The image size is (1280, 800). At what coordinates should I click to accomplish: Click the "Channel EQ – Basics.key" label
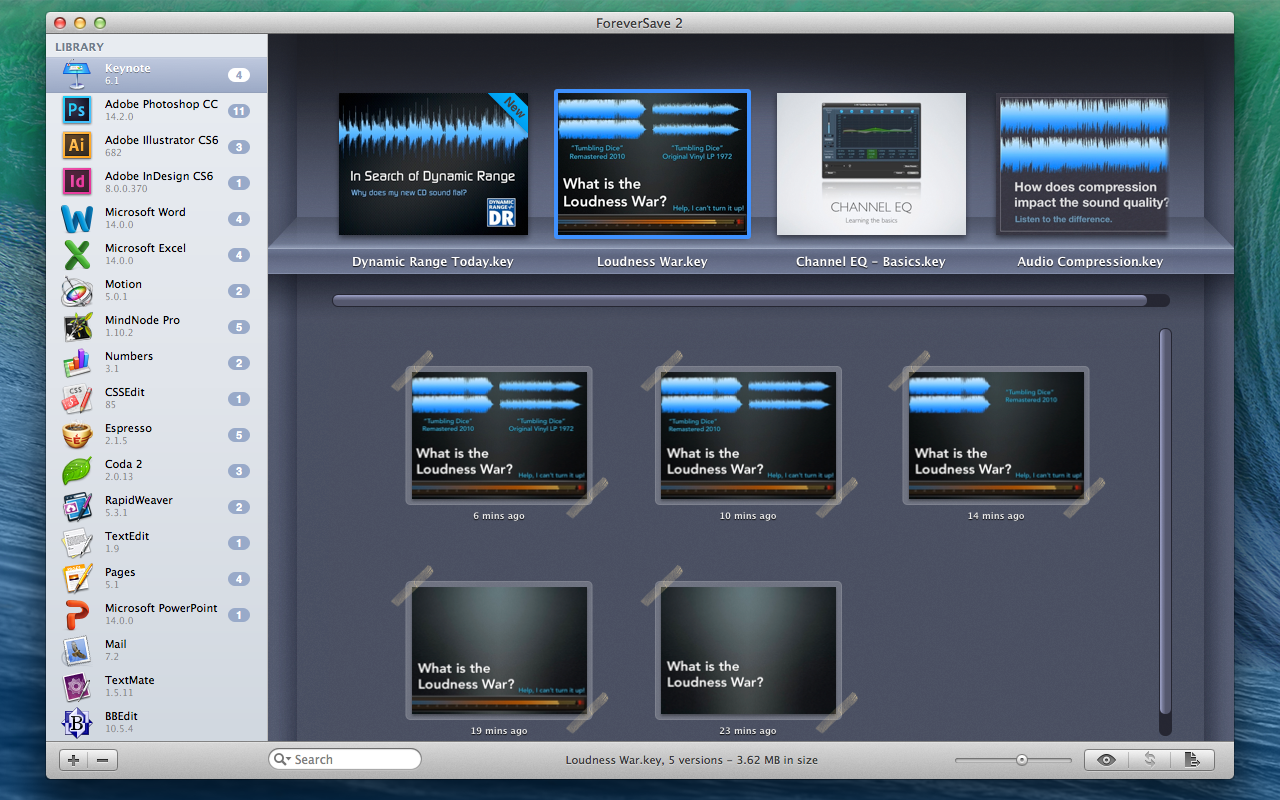click(870, 262)
